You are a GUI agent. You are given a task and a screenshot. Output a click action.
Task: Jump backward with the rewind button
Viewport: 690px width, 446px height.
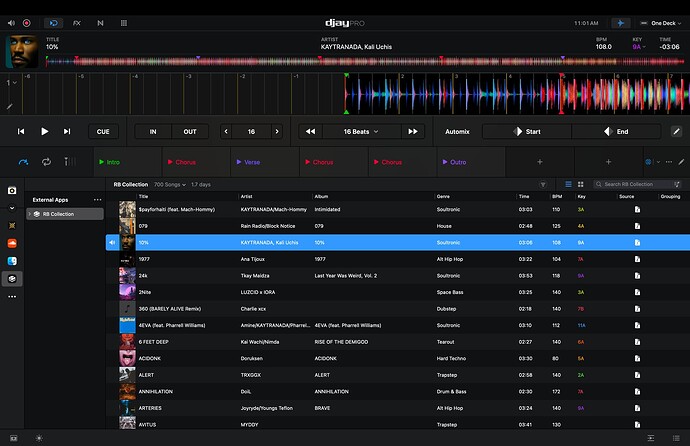(310, 132)
